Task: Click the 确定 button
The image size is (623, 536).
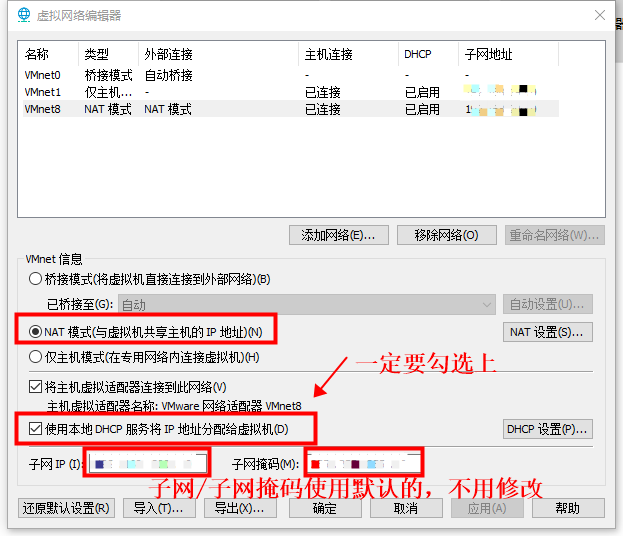Action: click(325, 508)
